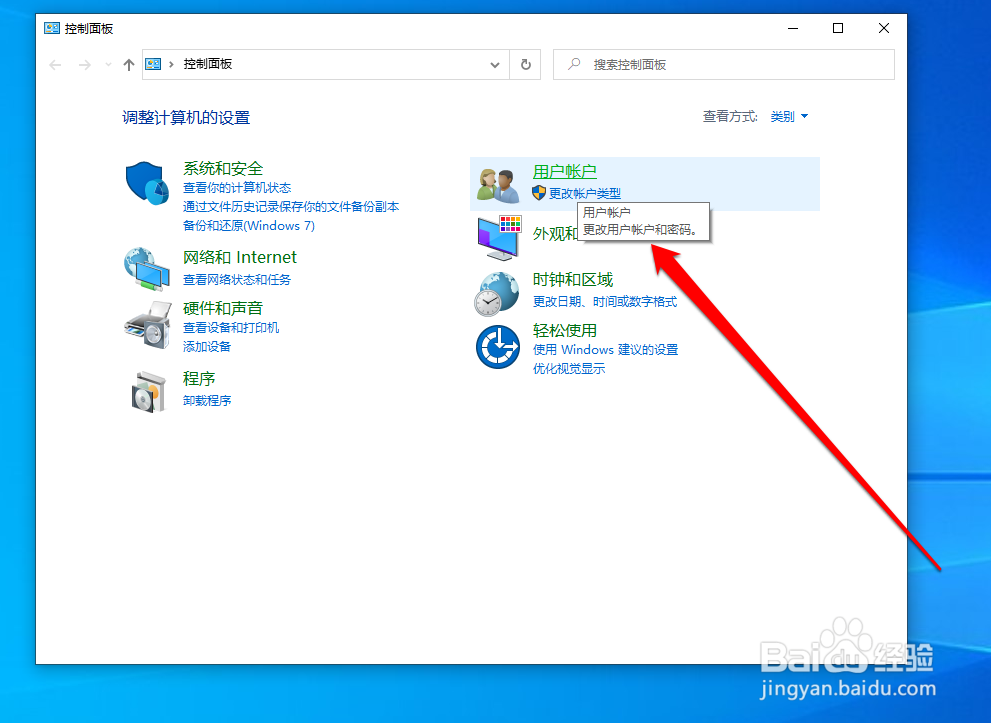
Task: Maximize the Control Panel window
Action: click(x=838, y=28)
